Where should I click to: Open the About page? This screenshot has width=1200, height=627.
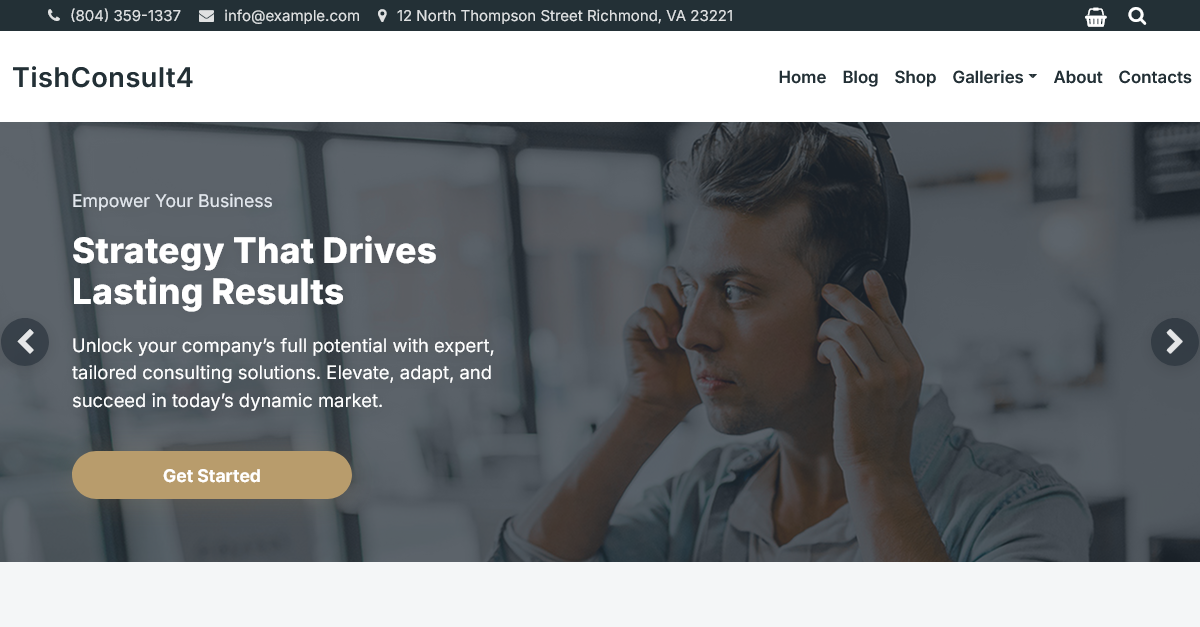pos(1078,77)
